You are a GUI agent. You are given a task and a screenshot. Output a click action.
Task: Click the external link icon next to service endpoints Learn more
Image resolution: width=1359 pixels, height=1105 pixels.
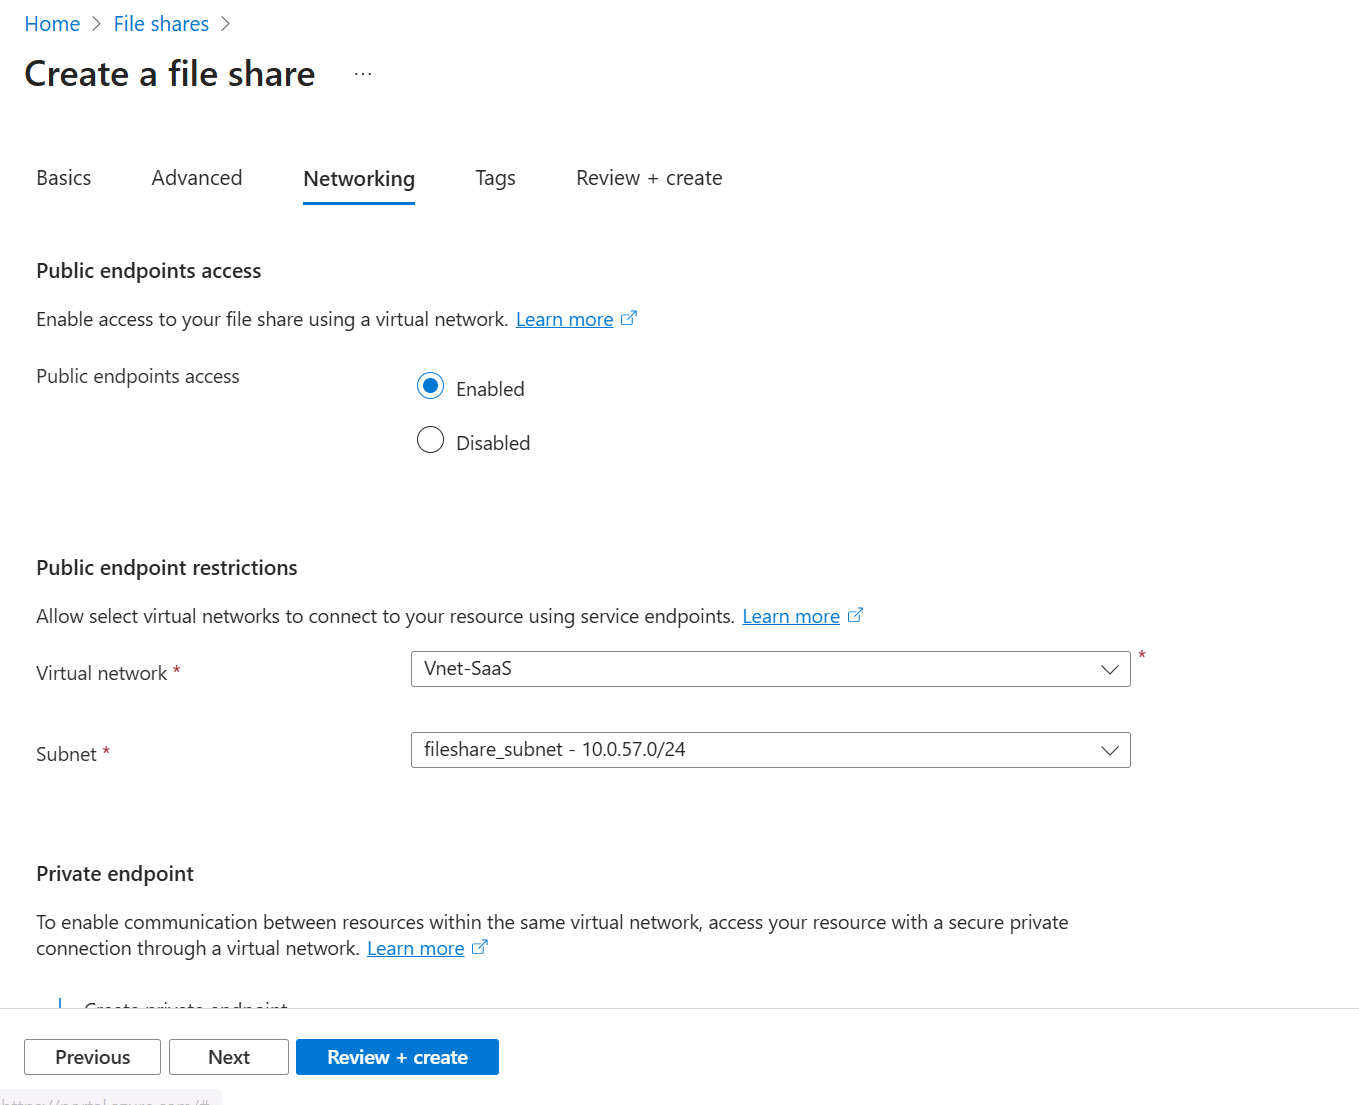tap(856, 614)
